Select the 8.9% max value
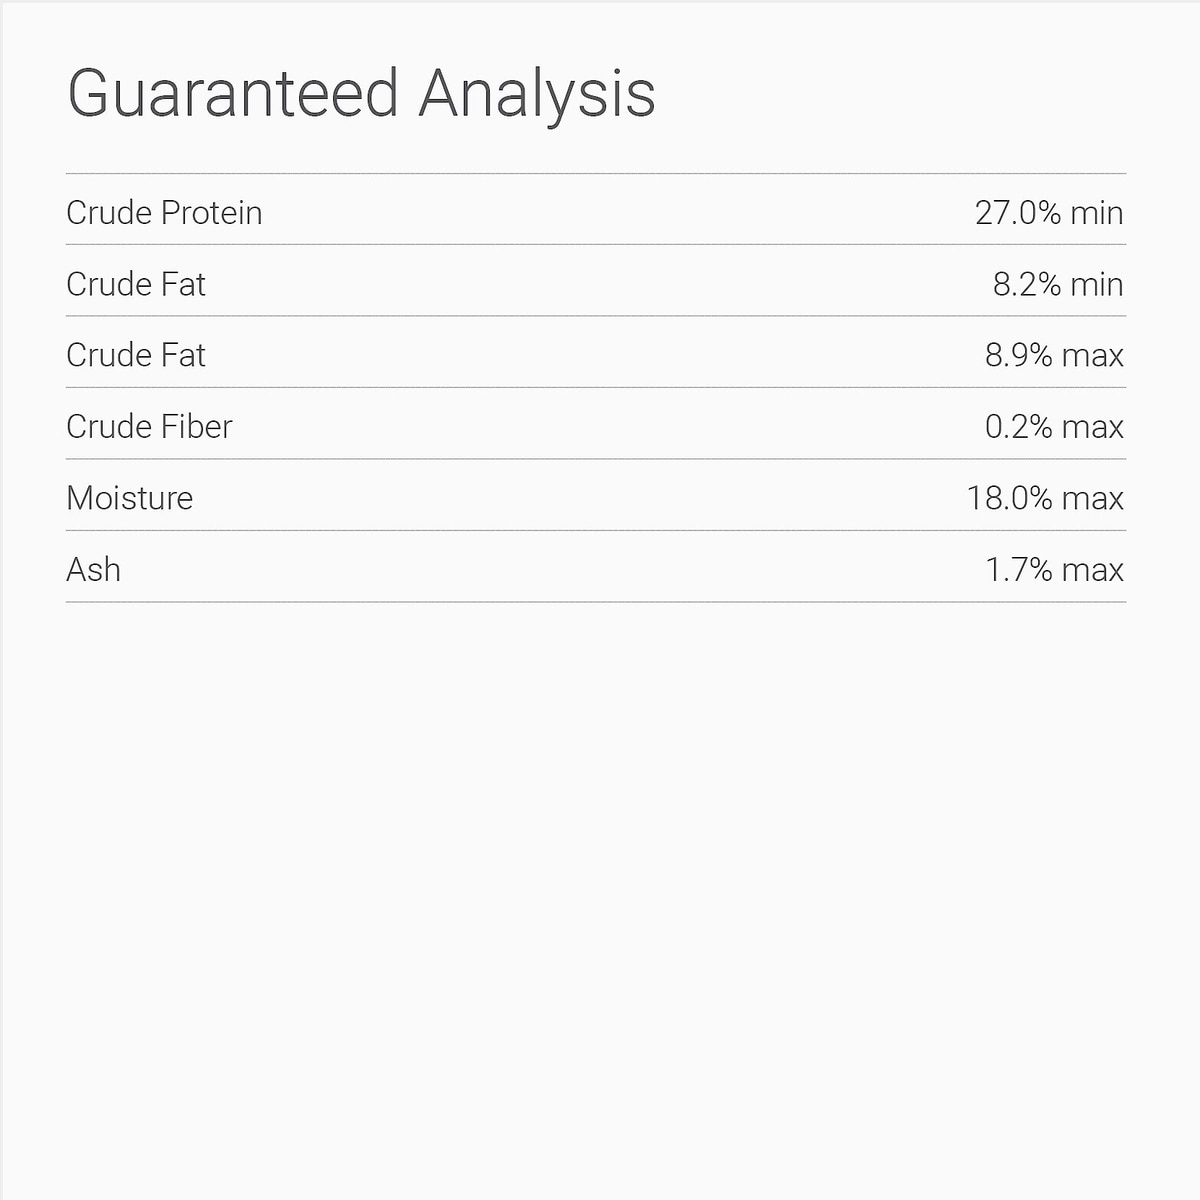 pyautogui.click(x=1054, y=356)
